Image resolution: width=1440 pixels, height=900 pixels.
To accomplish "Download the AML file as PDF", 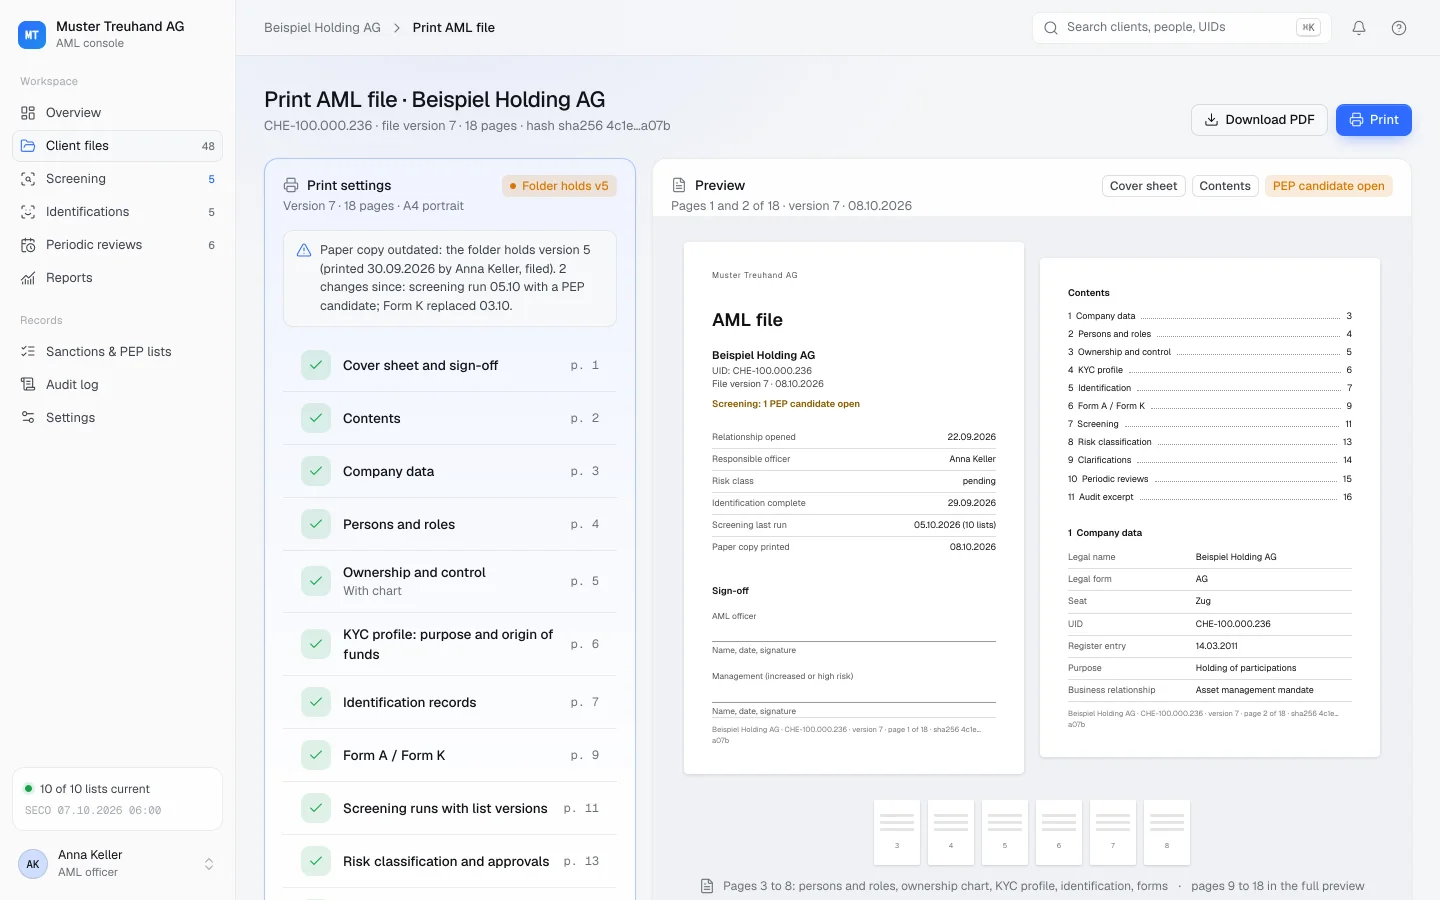I will coord(1259,120).
